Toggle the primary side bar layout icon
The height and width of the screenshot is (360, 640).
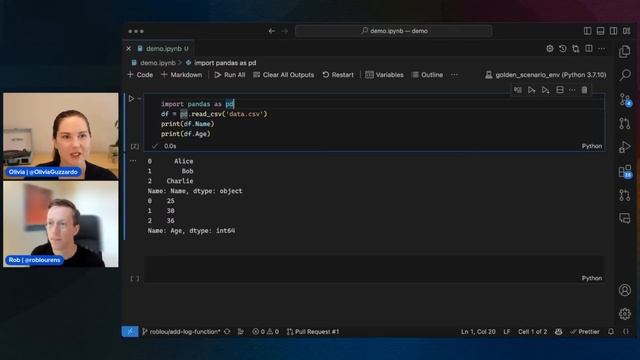[587, 31]
